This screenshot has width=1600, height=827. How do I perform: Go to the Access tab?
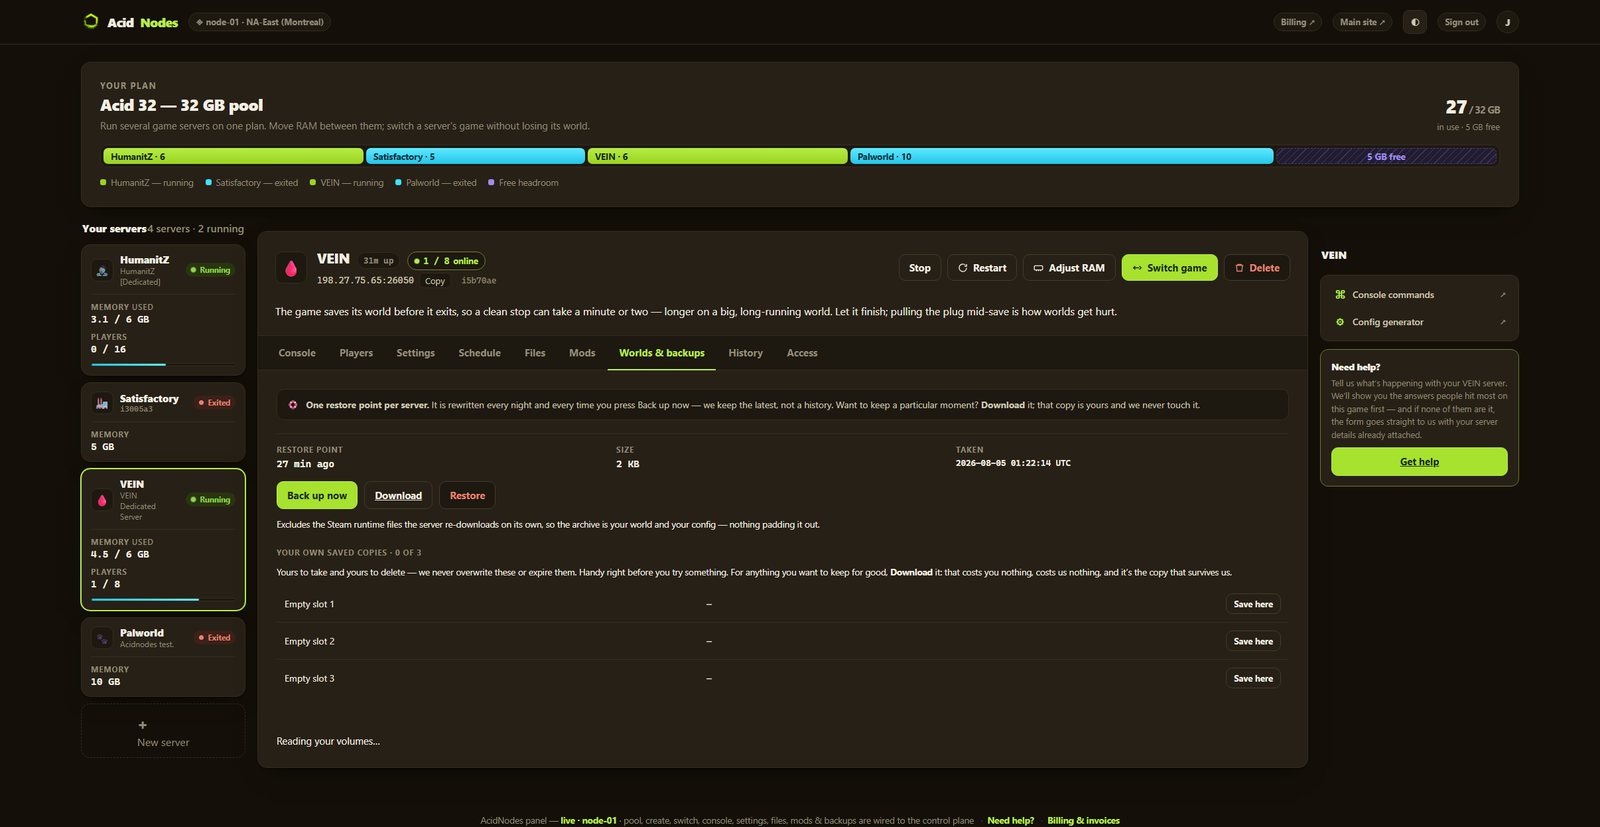point(802,353)
